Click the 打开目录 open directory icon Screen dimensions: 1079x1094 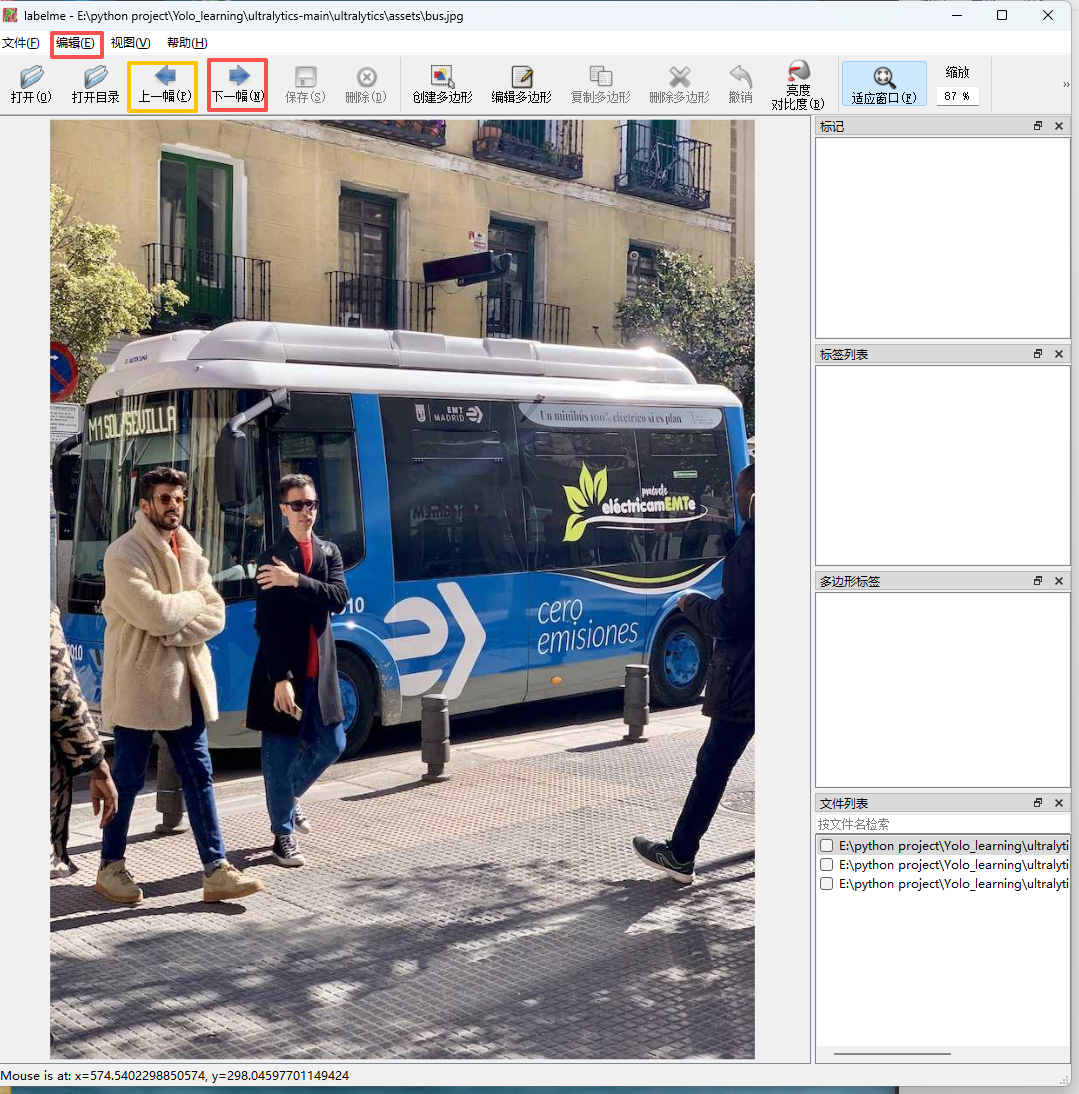95,84
